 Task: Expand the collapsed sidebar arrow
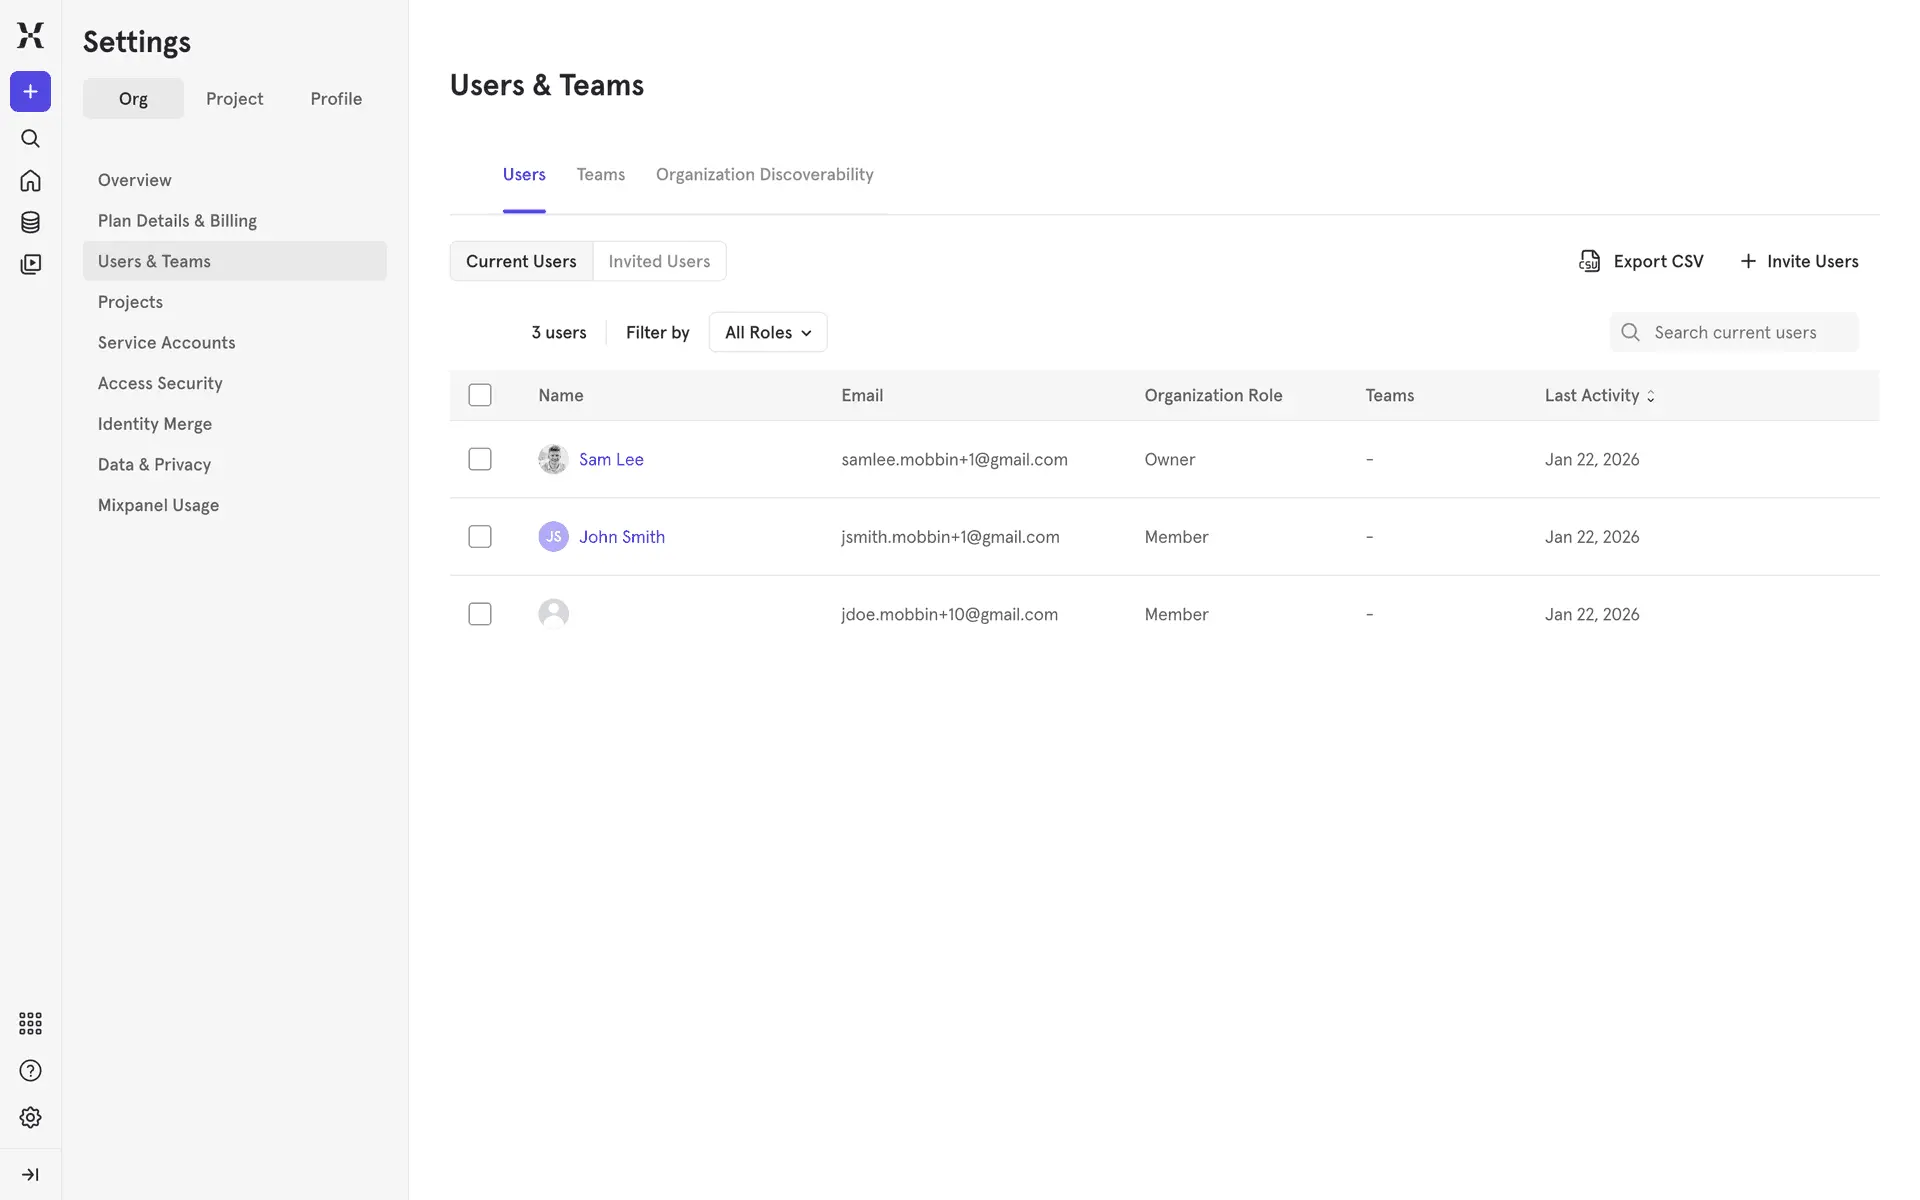[30, 1174]
